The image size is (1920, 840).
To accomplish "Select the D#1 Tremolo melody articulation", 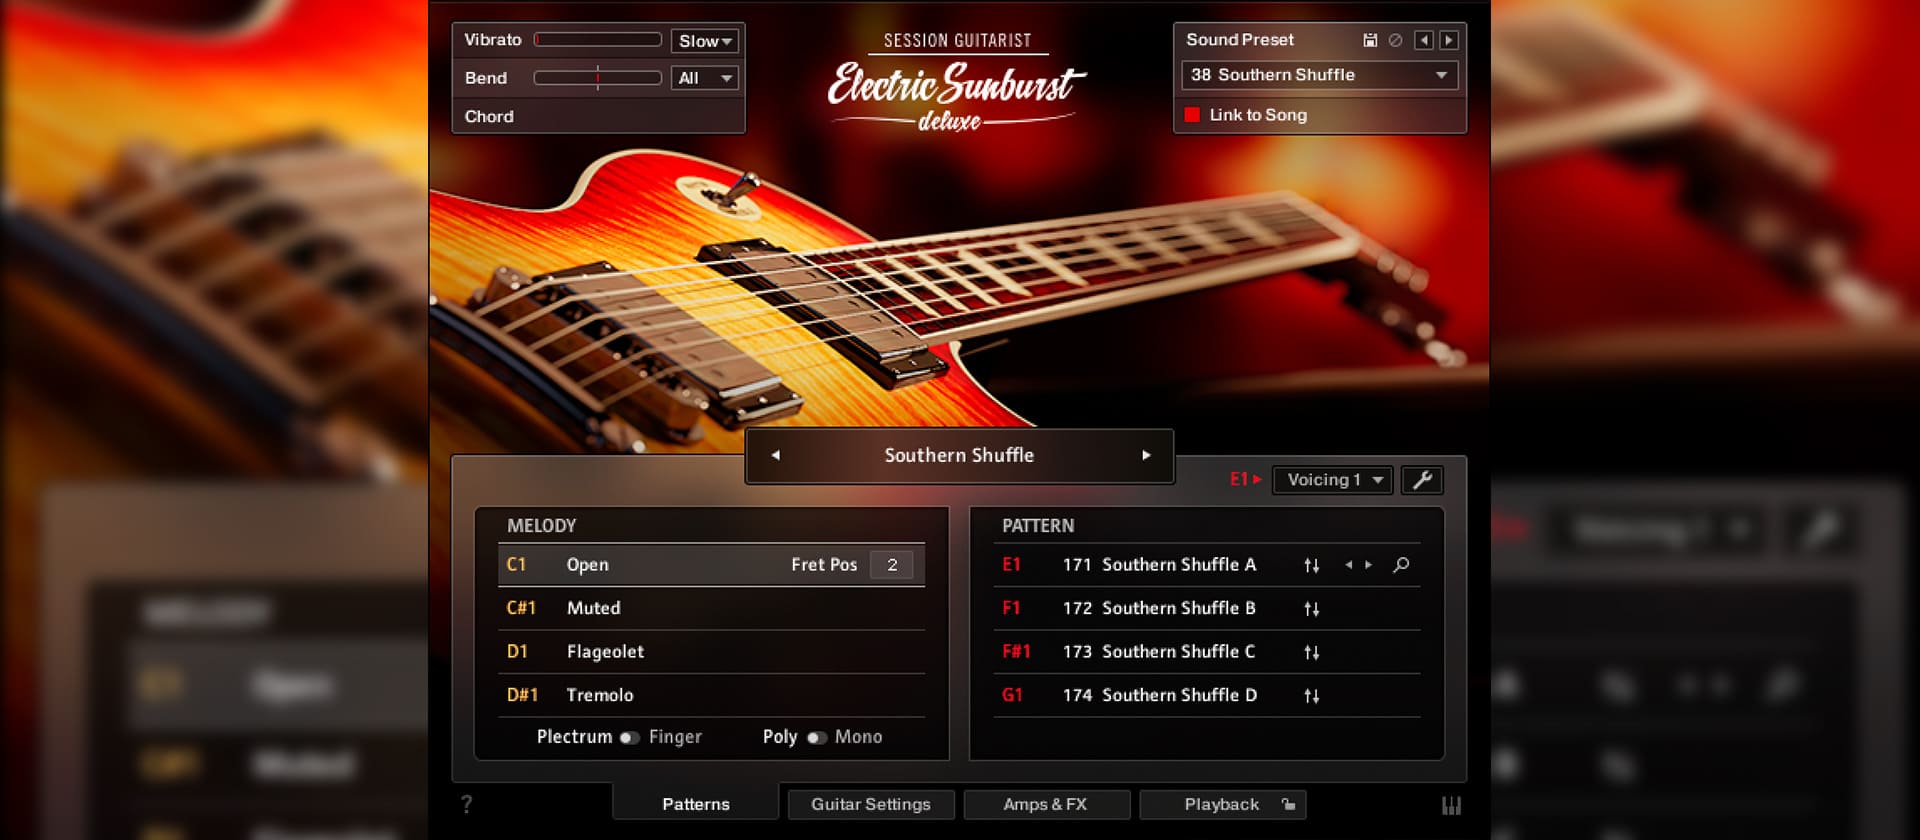I will pyautogui.click(x=711, y=695).
